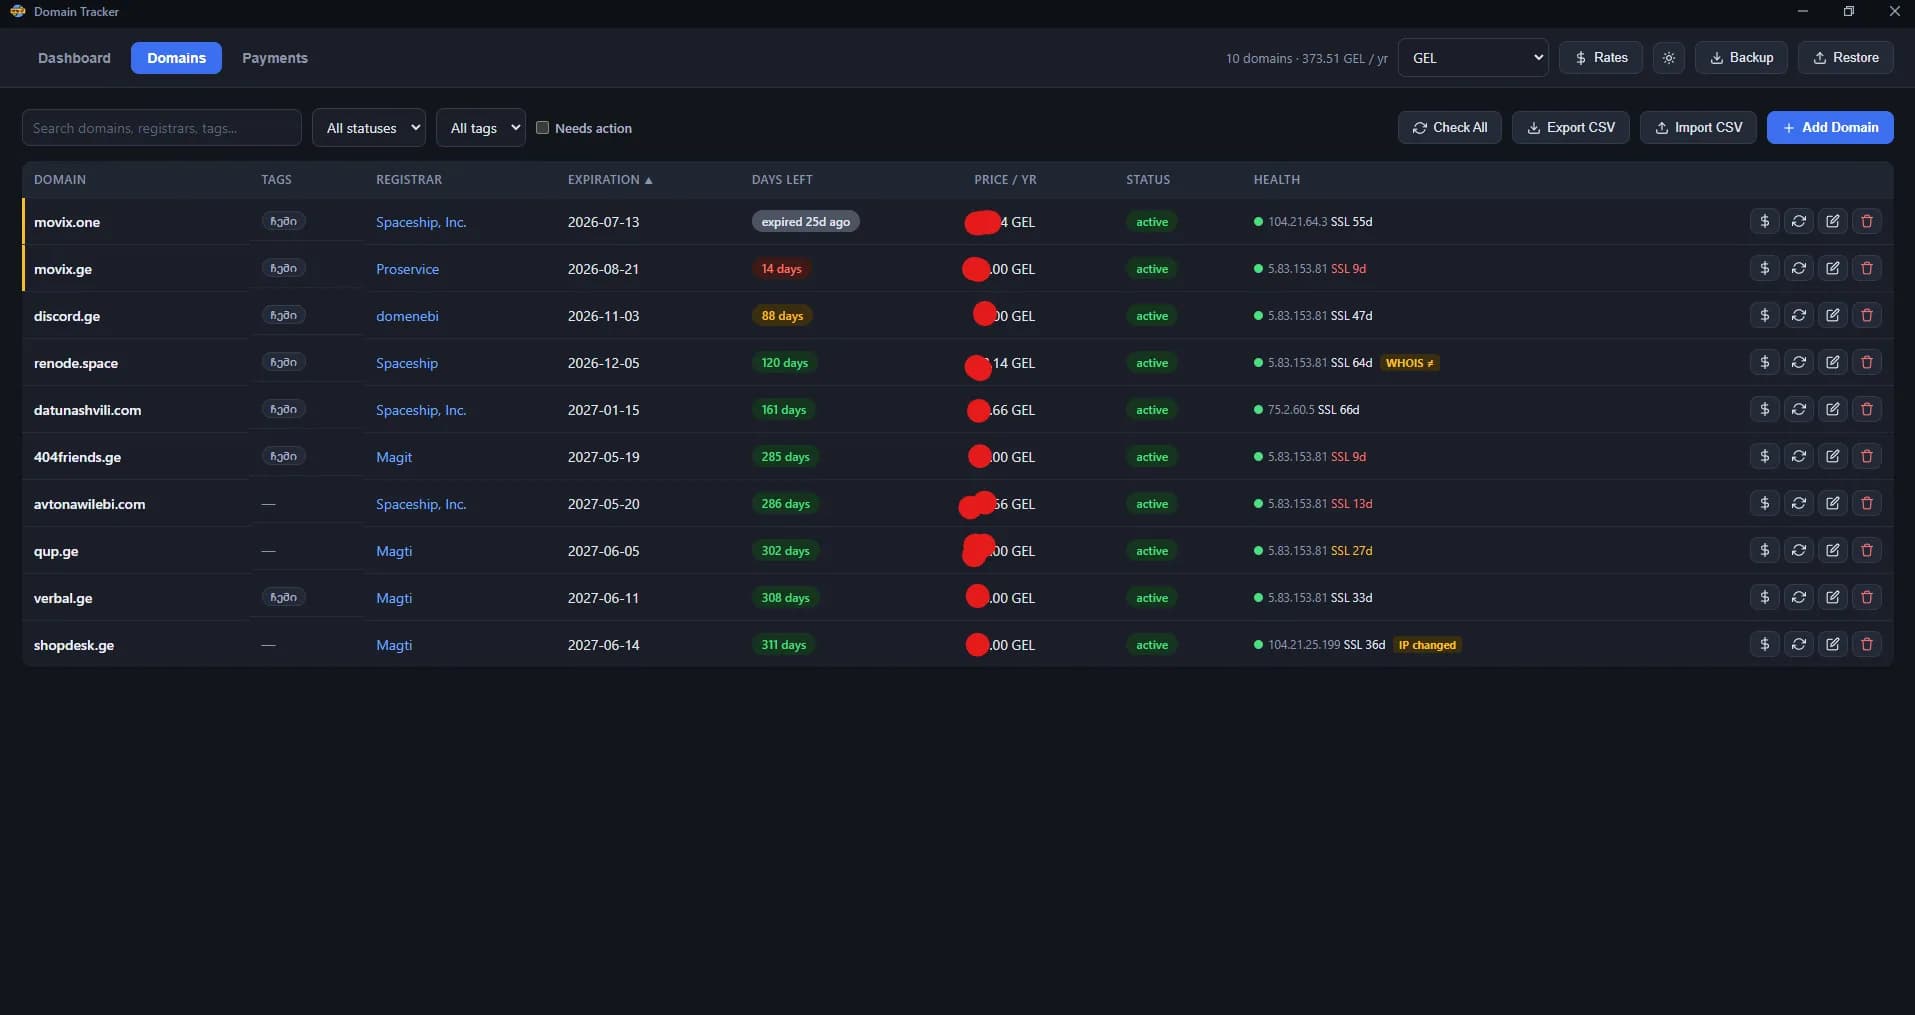Enable the Needs action checkbox
The width and height of the screenshot is (1915, 1015).
543,128
